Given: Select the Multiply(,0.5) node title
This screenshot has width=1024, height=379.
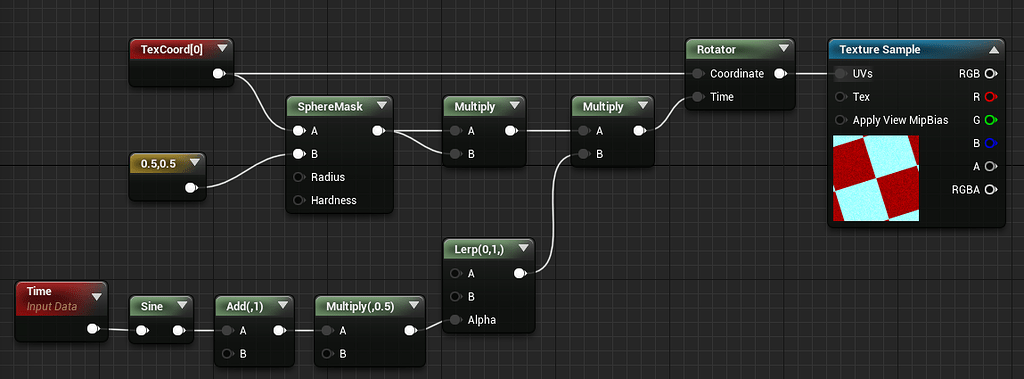Looking at the screenshot, I should (360, 305).
